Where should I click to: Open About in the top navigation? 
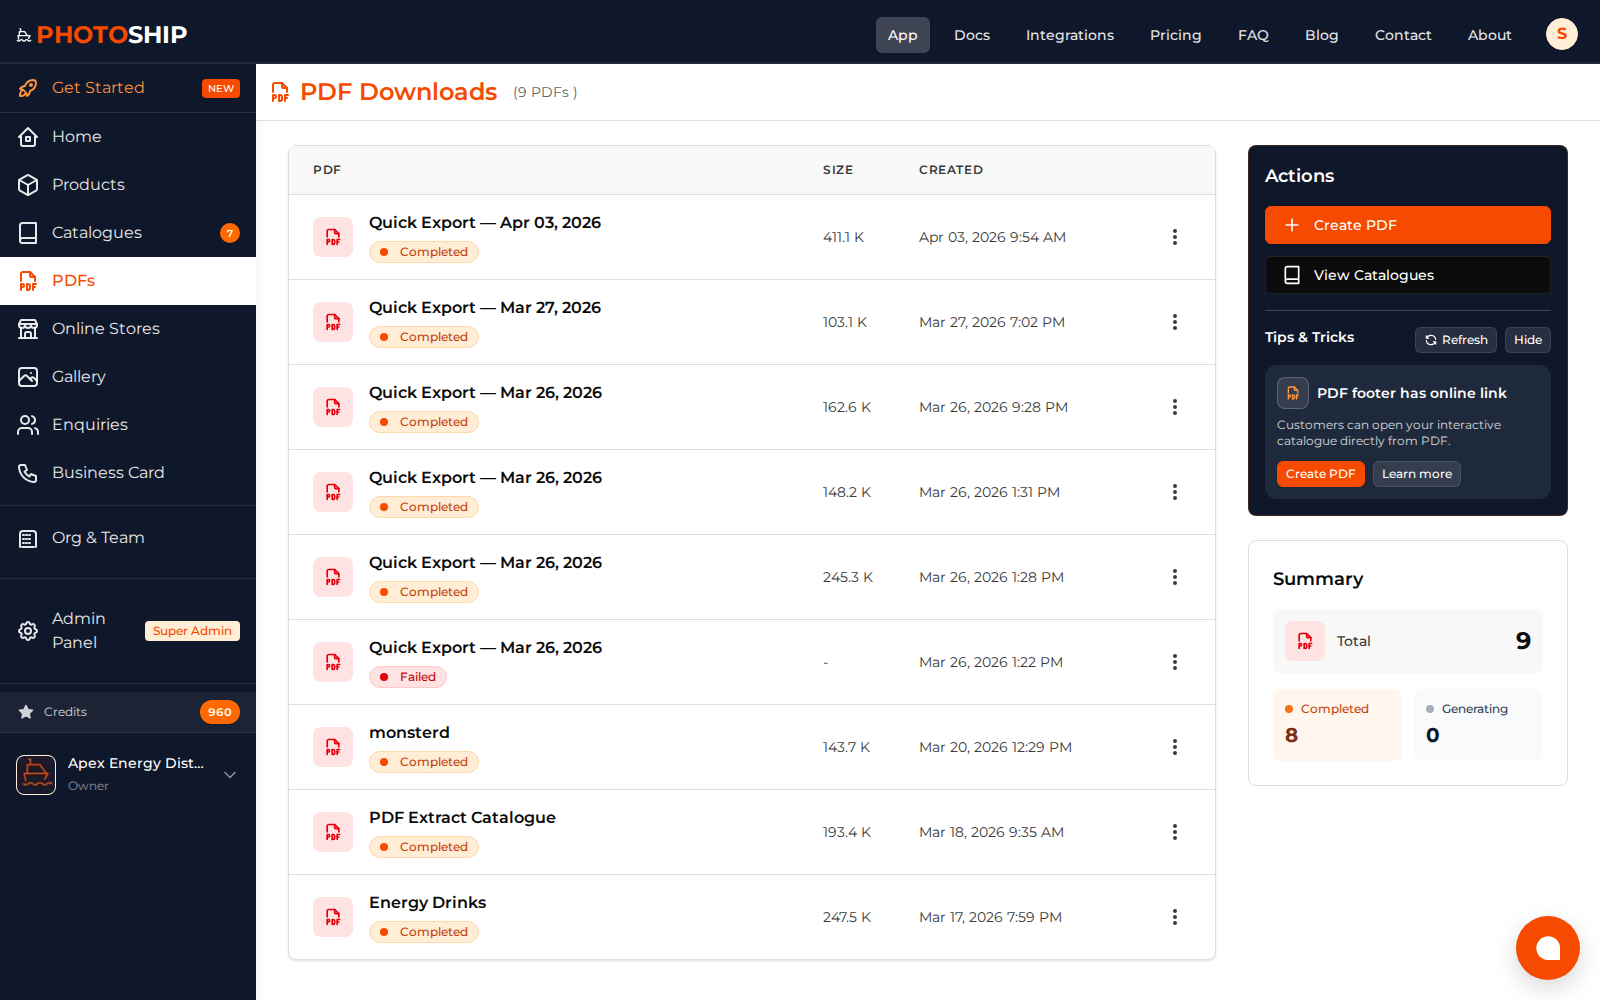[x=1489, y=35]
